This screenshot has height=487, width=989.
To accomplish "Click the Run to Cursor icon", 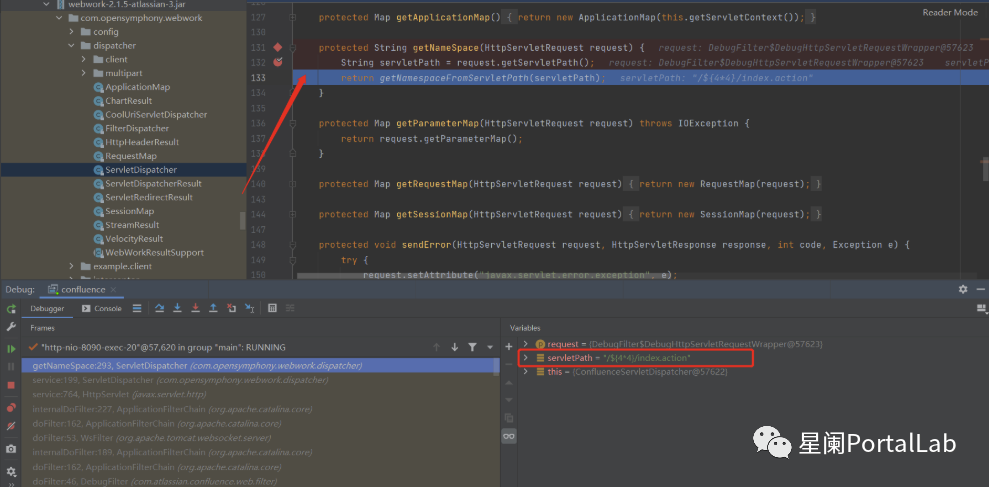I will (x=250, y=308).
